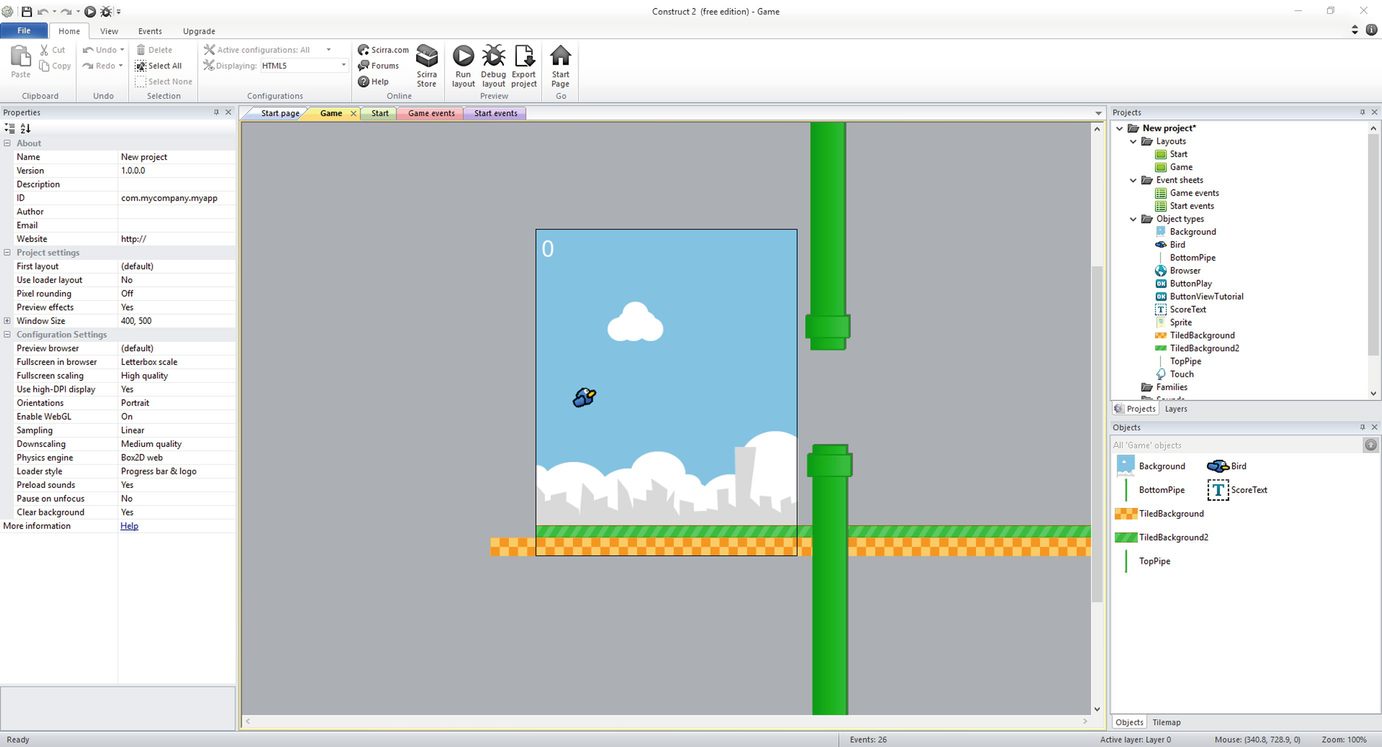This screenshot has height=747, width=1382.
Task: Open the Help ribbon button
Action: [x=373, y=82]
